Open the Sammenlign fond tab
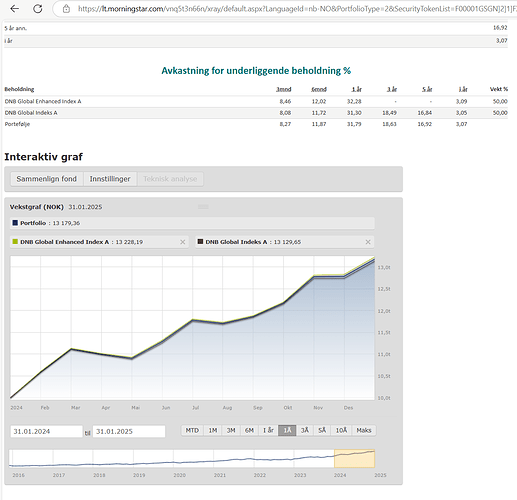Screen dimensions: 517x500 click(x=47, y=179)
